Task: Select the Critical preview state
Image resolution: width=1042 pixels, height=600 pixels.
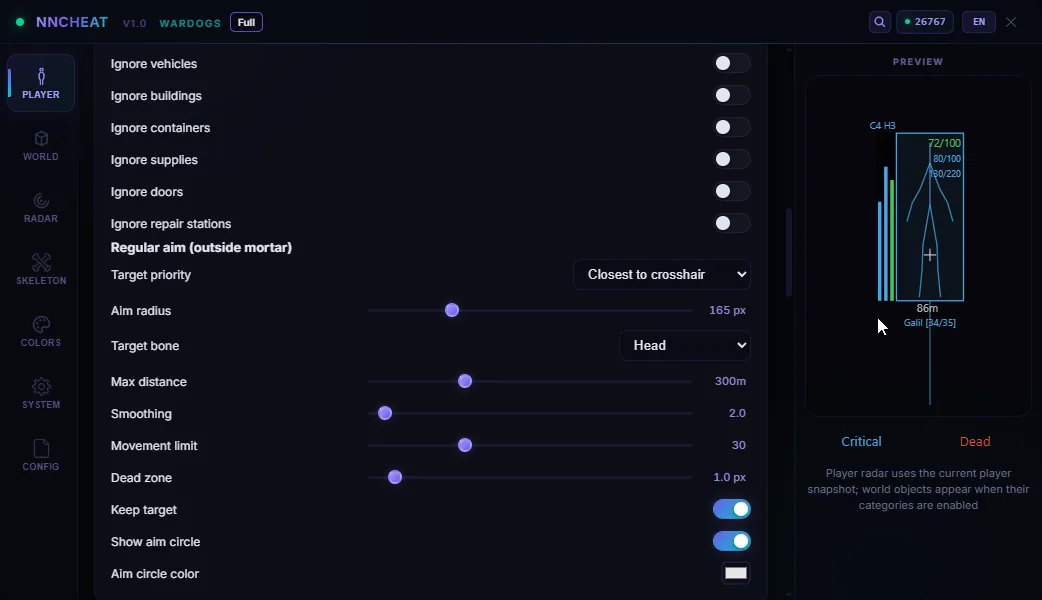Action: (x=861, y=442)
